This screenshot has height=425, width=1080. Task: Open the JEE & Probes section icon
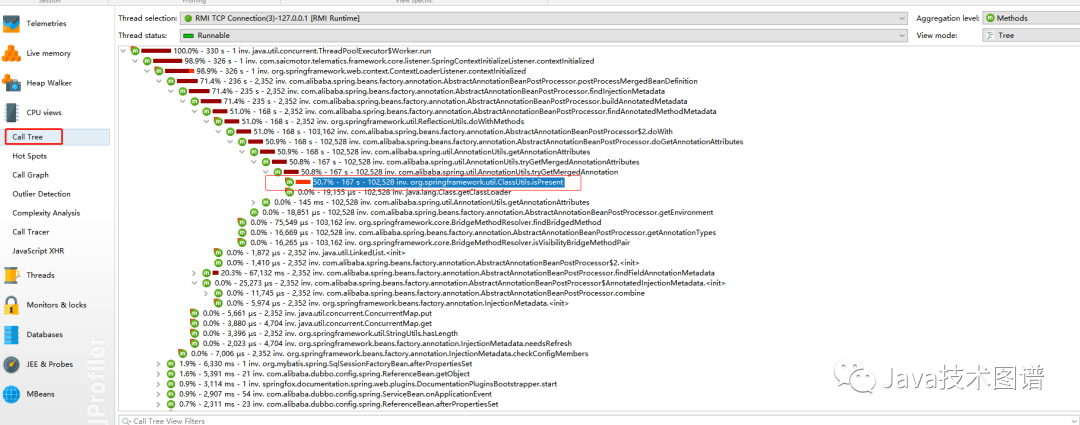tap(12, 364)
